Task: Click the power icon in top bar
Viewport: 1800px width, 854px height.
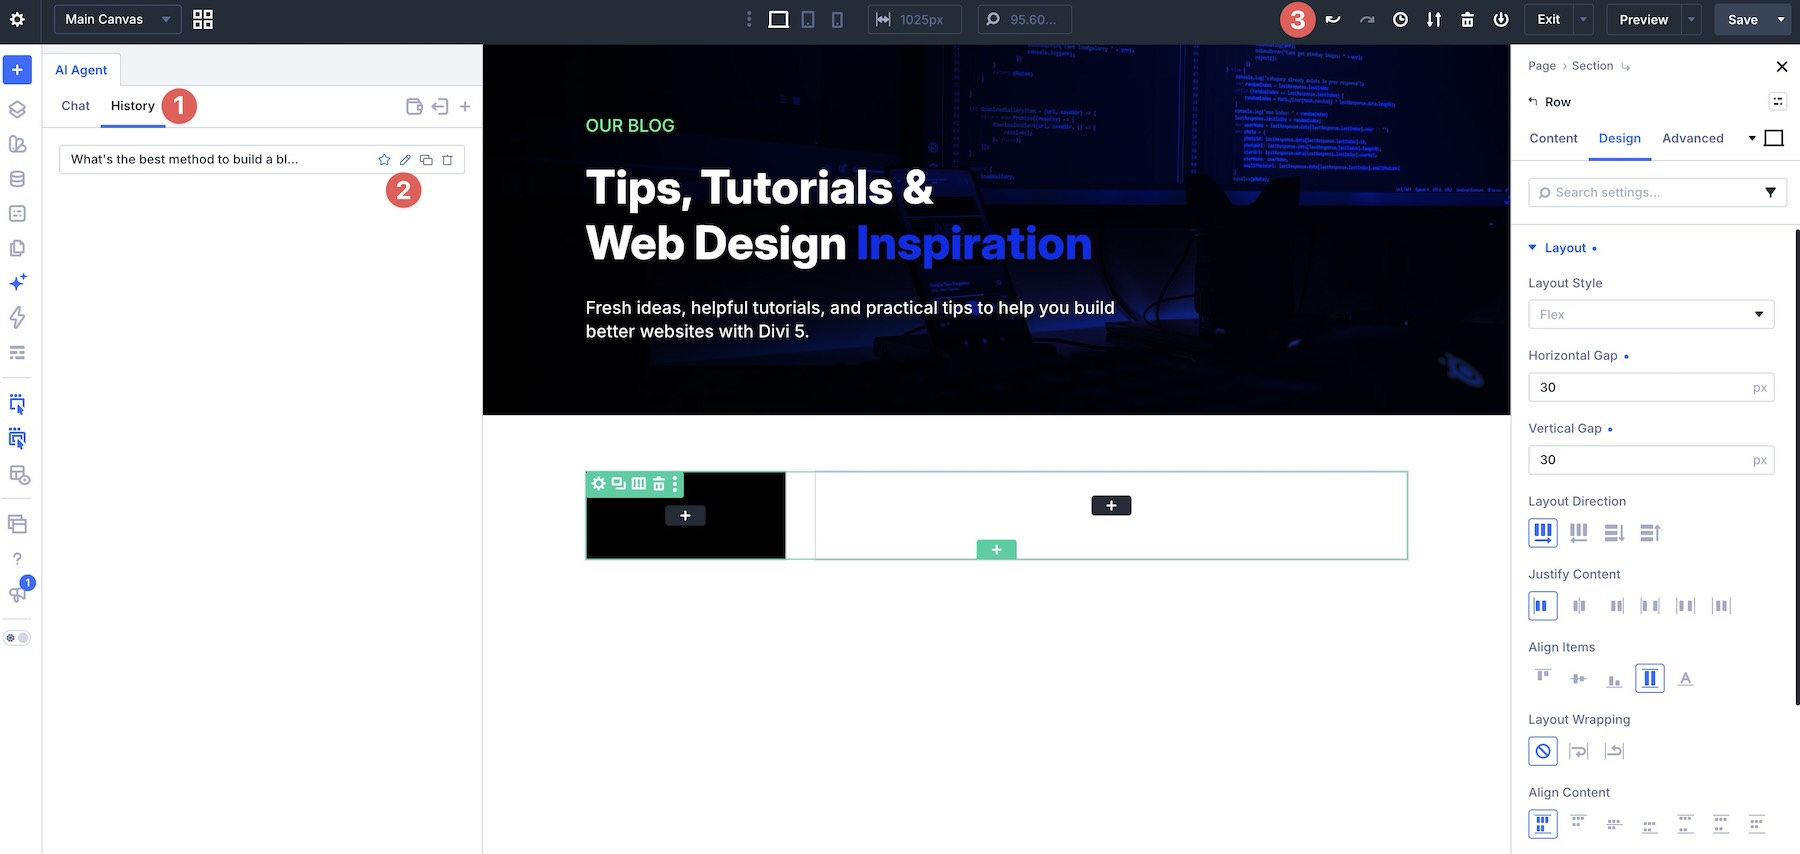Action: 1501,19
